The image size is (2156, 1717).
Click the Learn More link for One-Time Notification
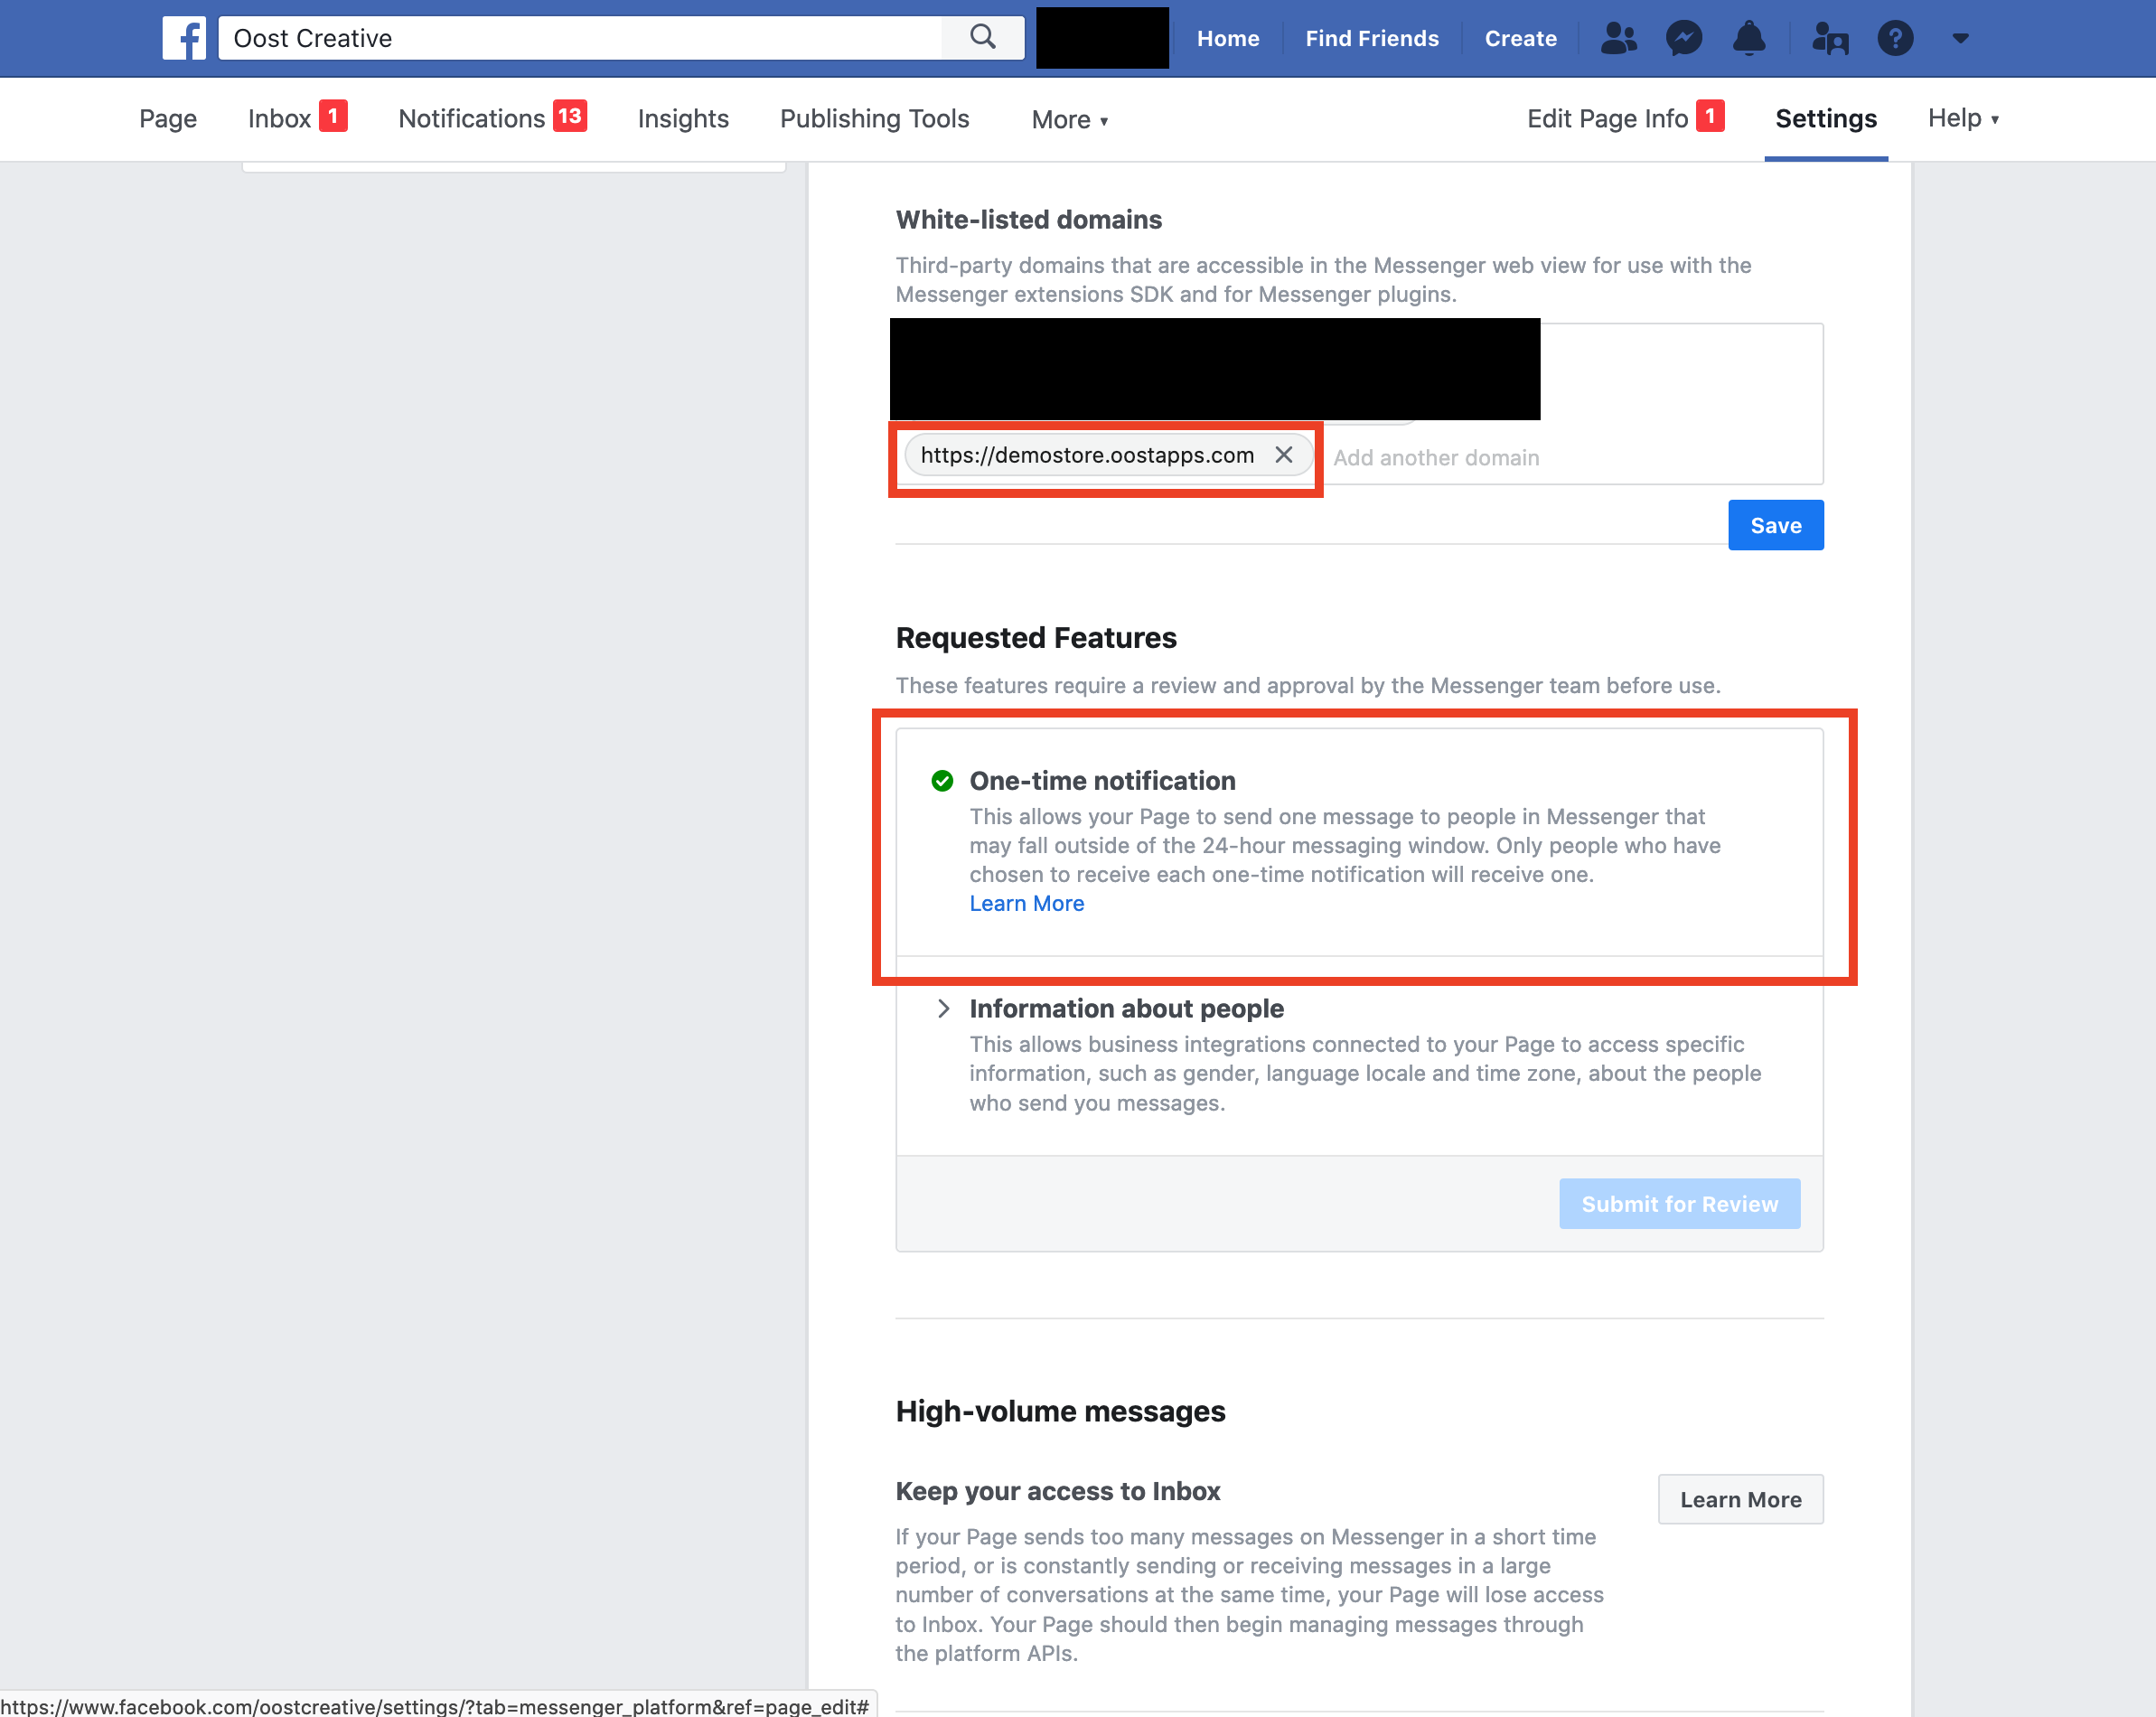click(x=1026, y=904)
